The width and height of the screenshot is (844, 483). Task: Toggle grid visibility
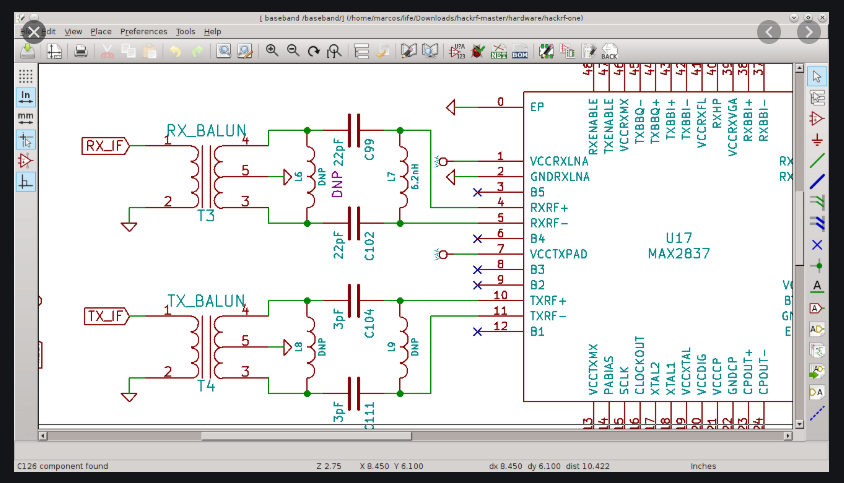click(25, 76)
